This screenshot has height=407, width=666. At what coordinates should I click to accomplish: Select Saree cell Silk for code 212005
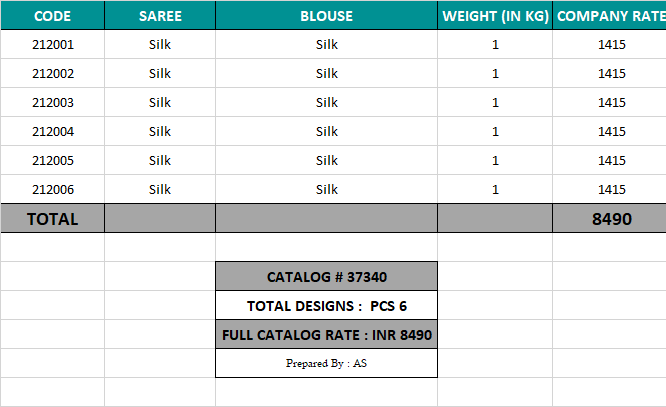pyautogui.click(x=160, y=161)
